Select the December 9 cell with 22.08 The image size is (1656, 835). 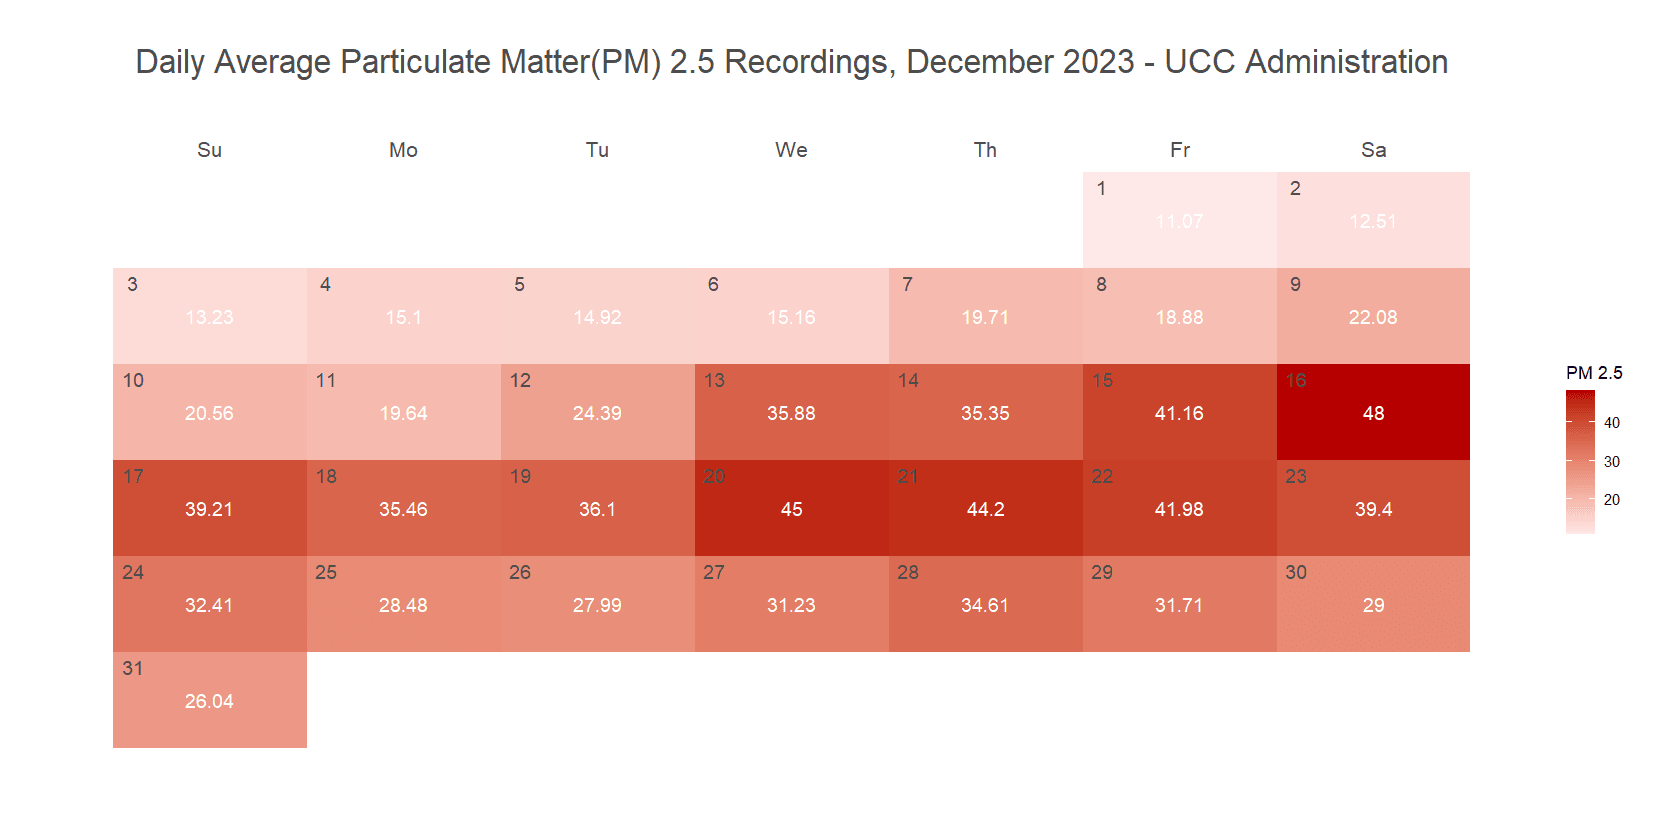(x=1373, y=316)
